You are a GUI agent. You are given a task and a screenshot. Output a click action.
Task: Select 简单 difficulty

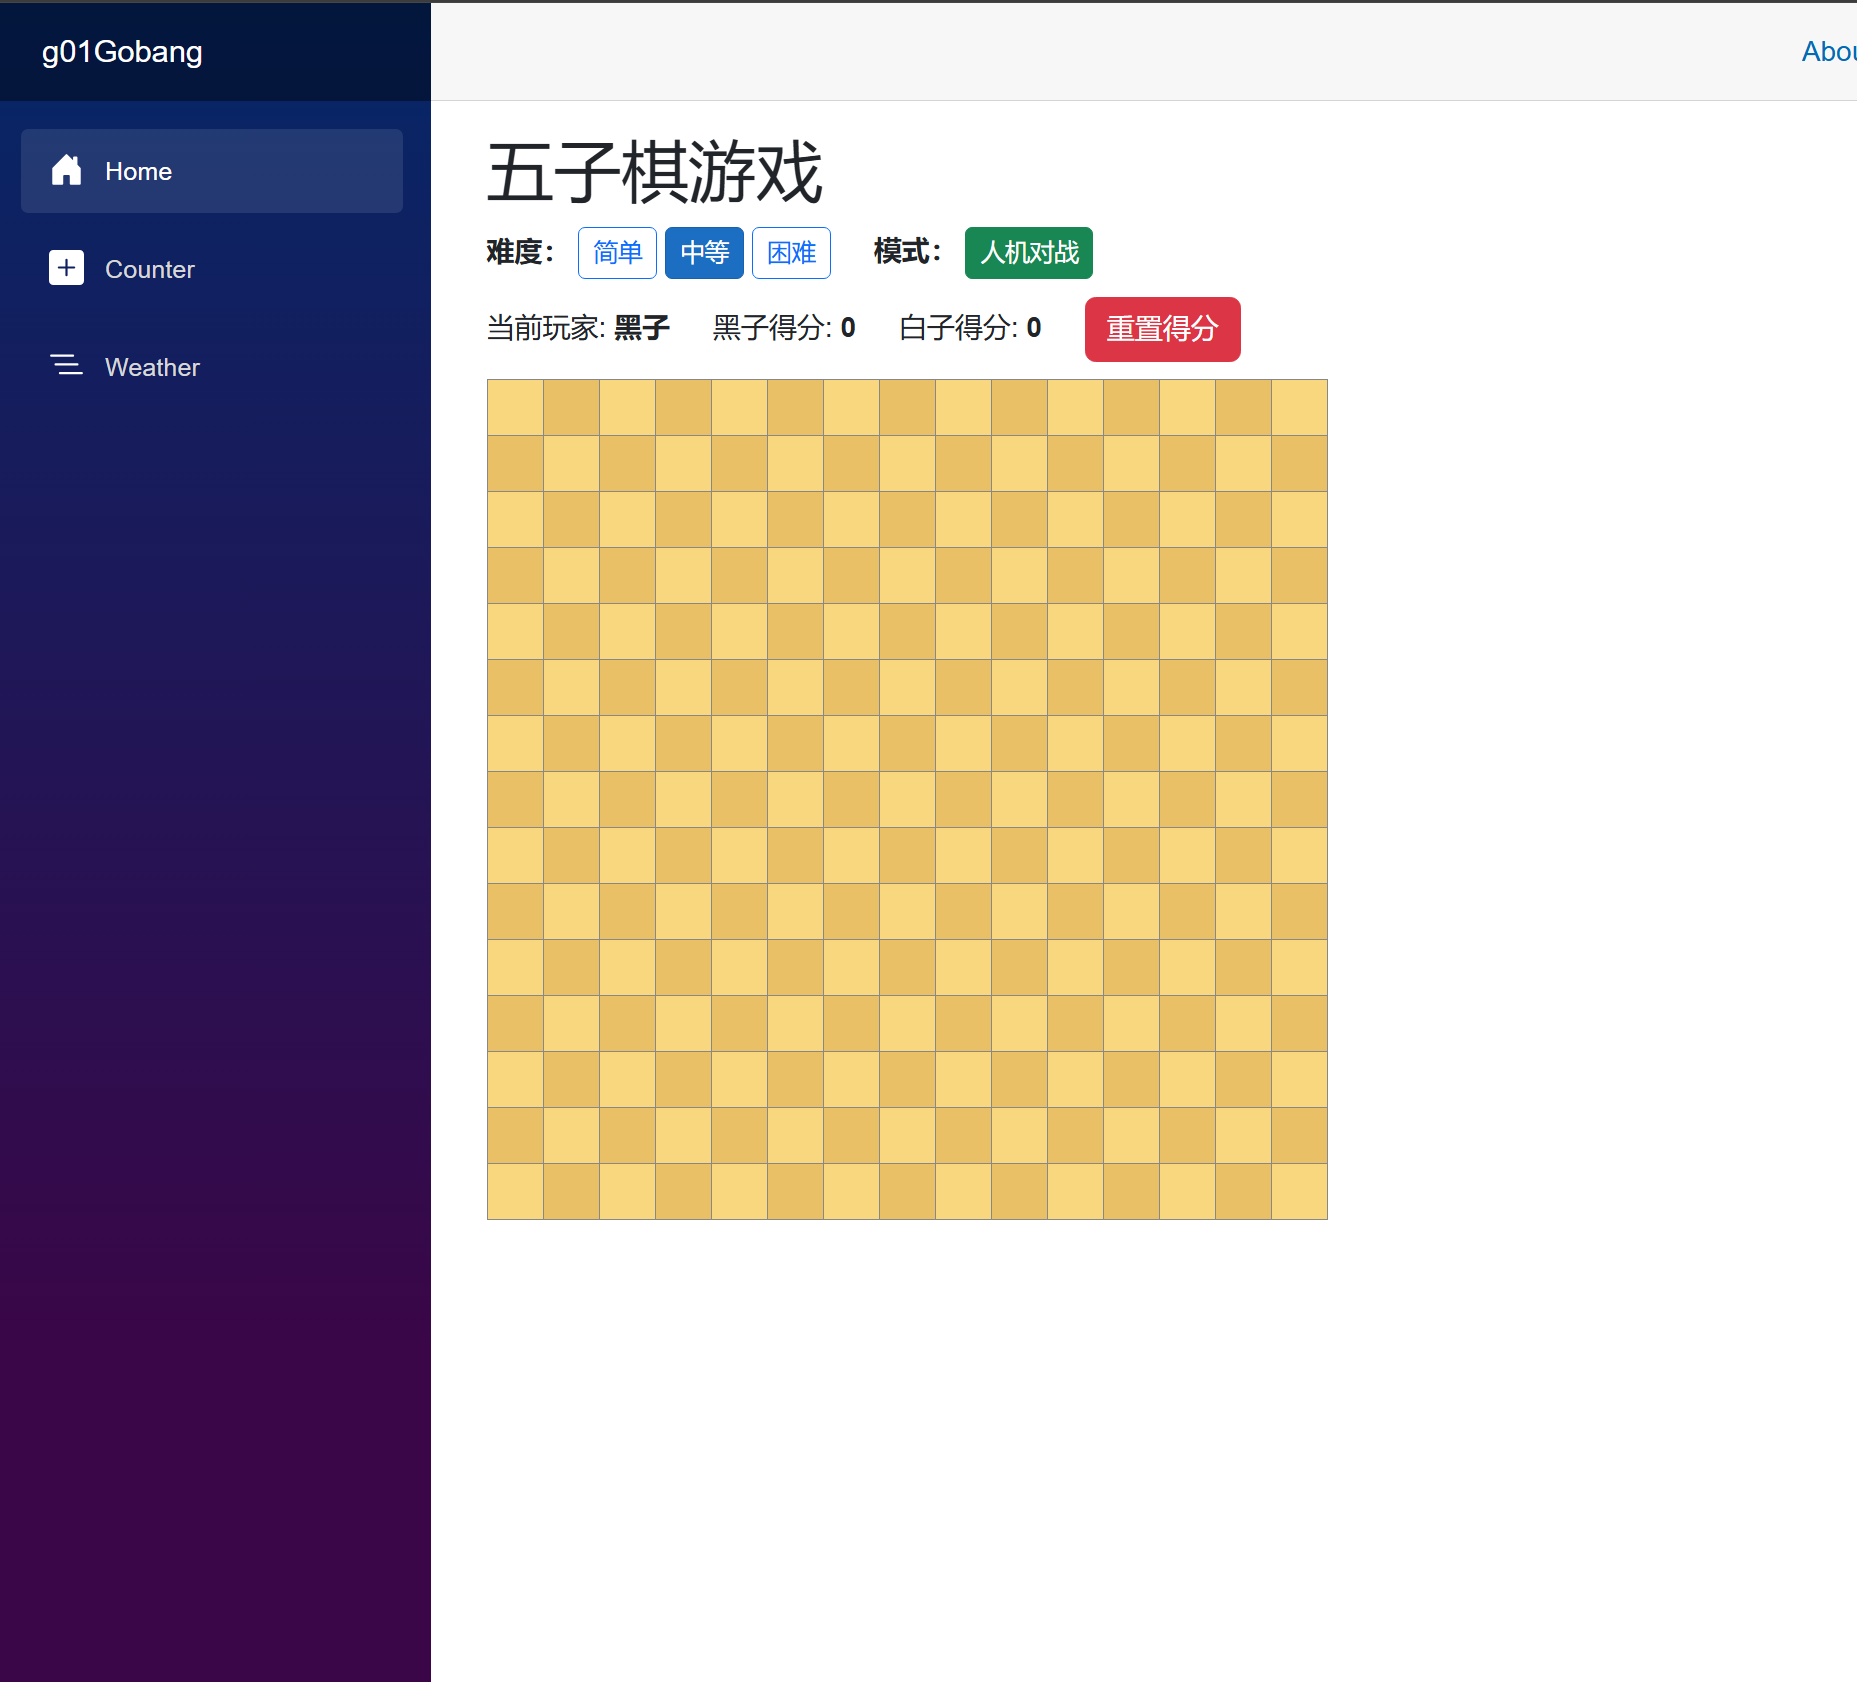coord(617,253)
